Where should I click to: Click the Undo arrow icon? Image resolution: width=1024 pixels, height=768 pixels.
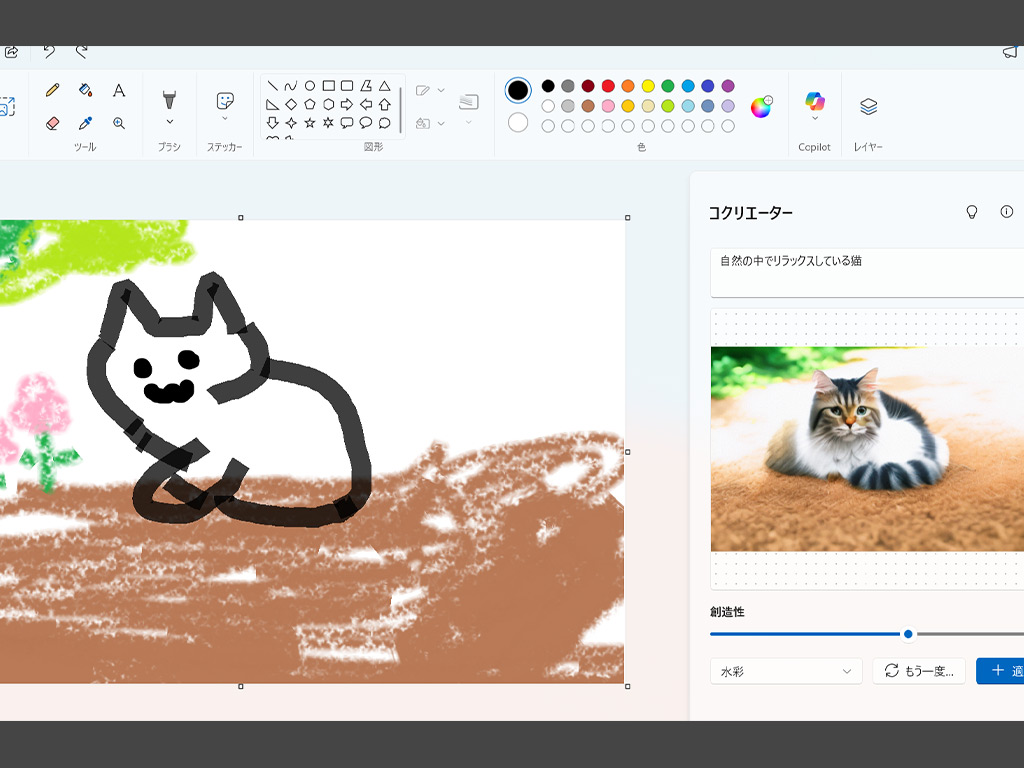49,51
